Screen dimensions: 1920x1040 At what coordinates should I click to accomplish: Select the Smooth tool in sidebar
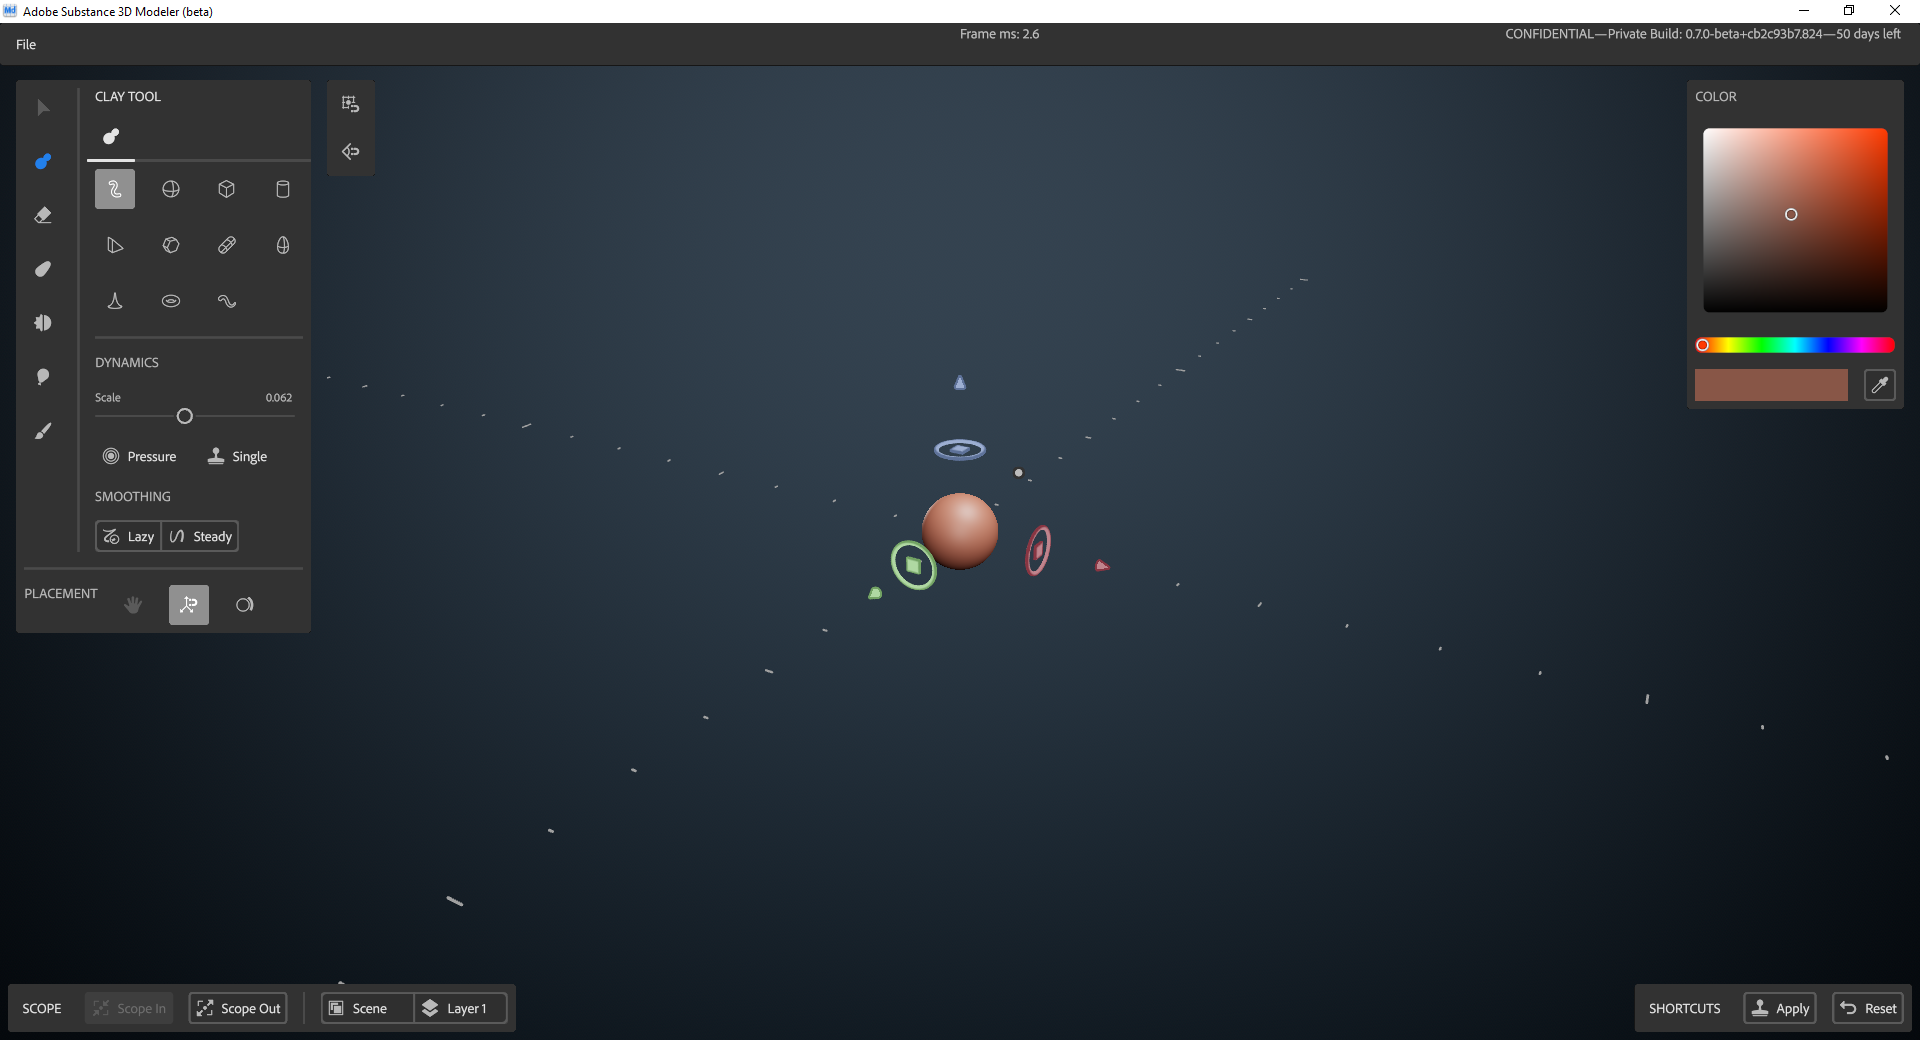[43, 269]
